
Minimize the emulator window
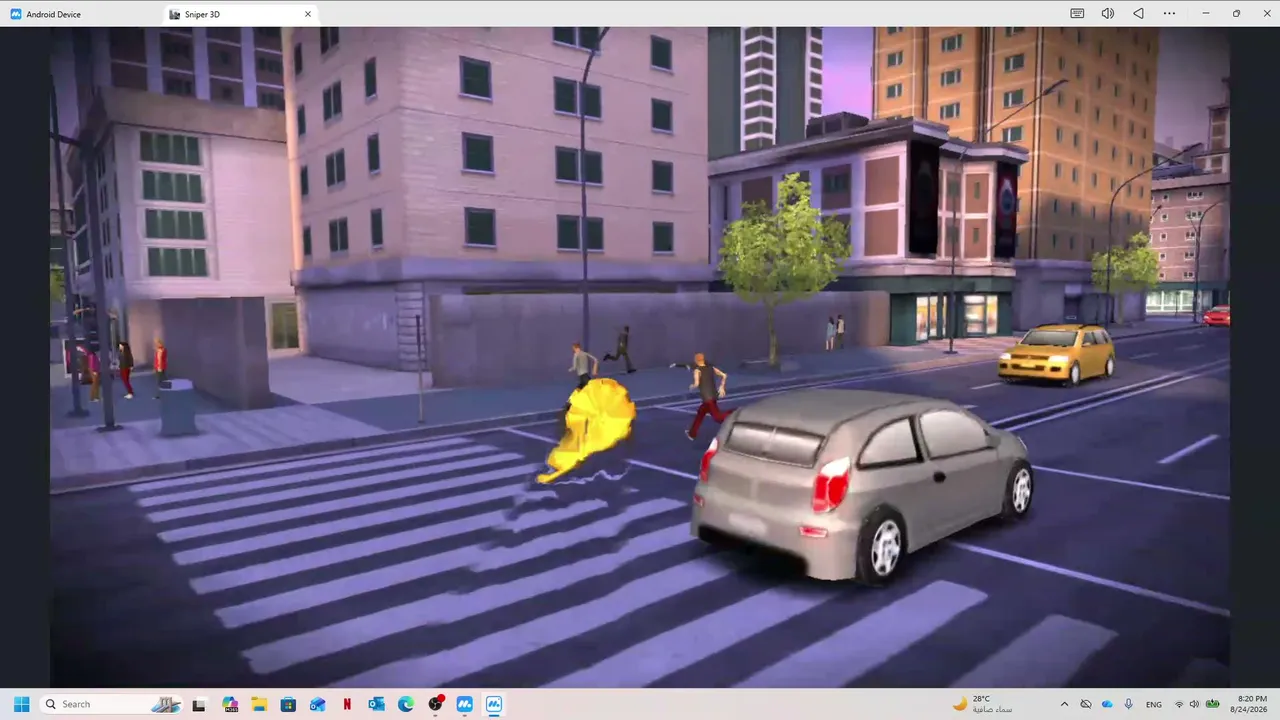click(x=1207, y=14)
